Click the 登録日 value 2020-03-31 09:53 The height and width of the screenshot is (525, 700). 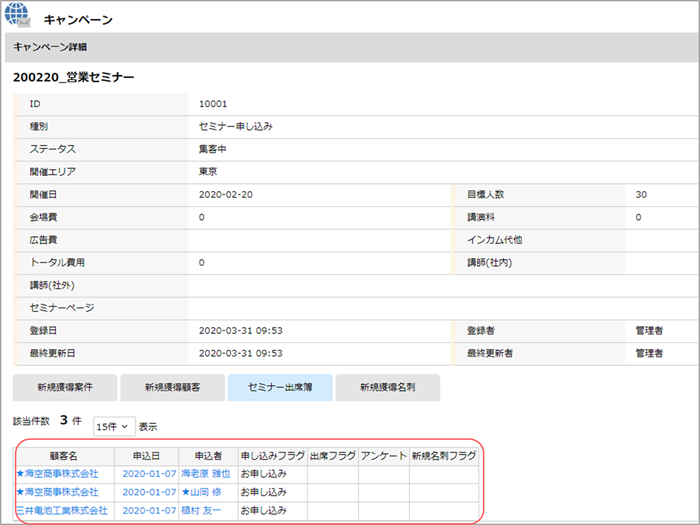point(241,331)
